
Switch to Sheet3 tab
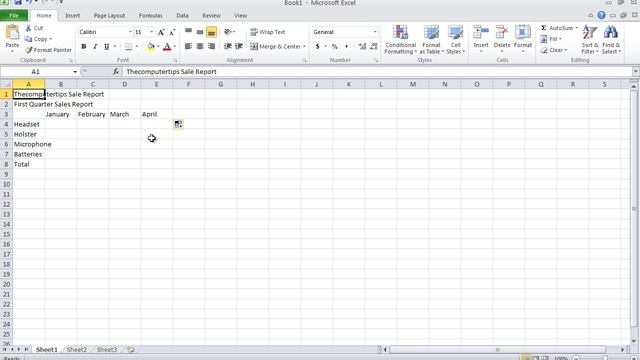pyautogui.click(x=107, y=349)
